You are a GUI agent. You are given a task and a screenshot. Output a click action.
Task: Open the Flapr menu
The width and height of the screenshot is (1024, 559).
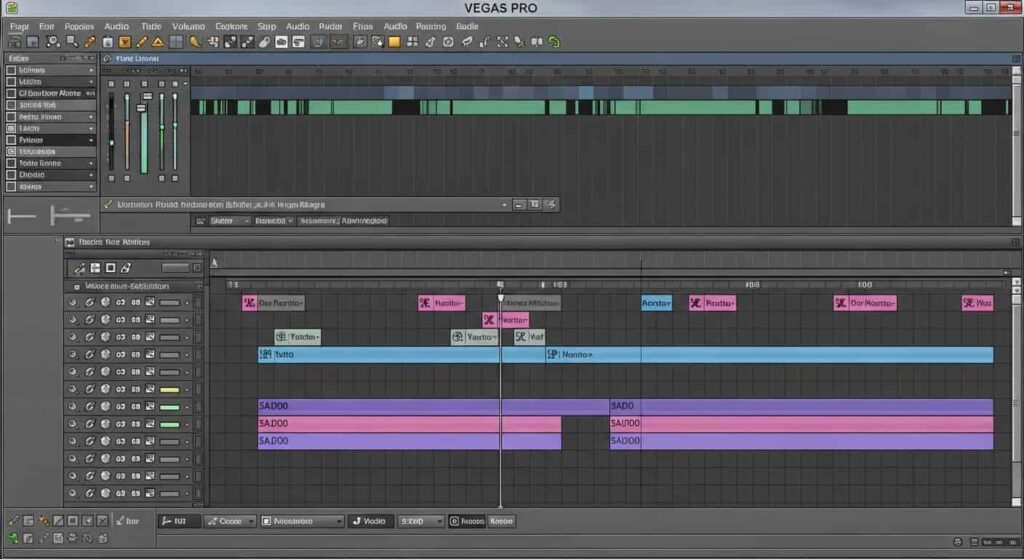pyautogui.click(x=19, y=26)
